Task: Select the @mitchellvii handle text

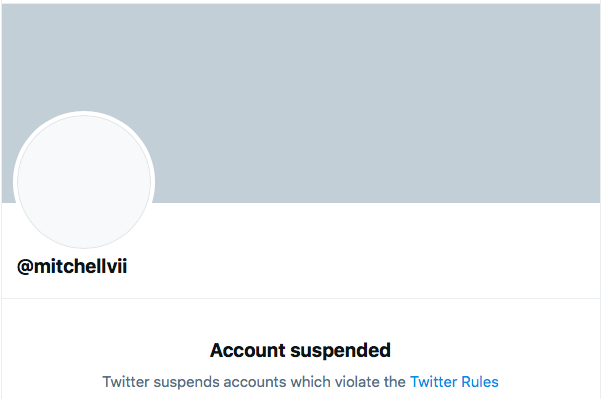Action: 72,267
